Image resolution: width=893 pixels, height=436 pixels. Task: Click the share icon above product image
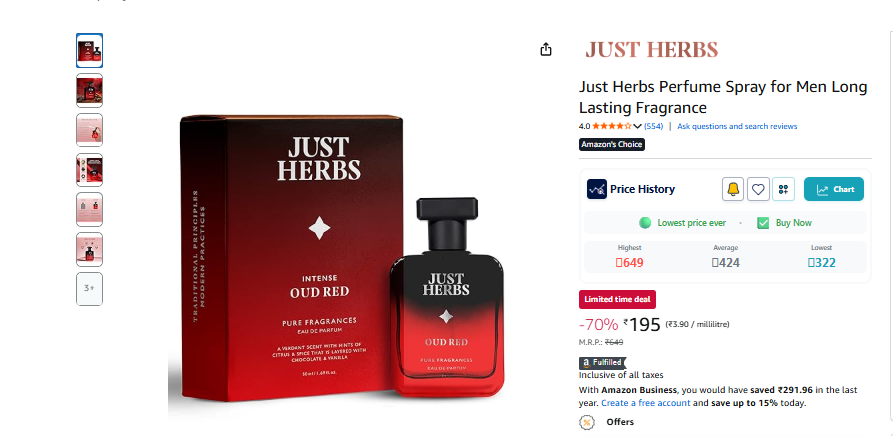(546, 50)
